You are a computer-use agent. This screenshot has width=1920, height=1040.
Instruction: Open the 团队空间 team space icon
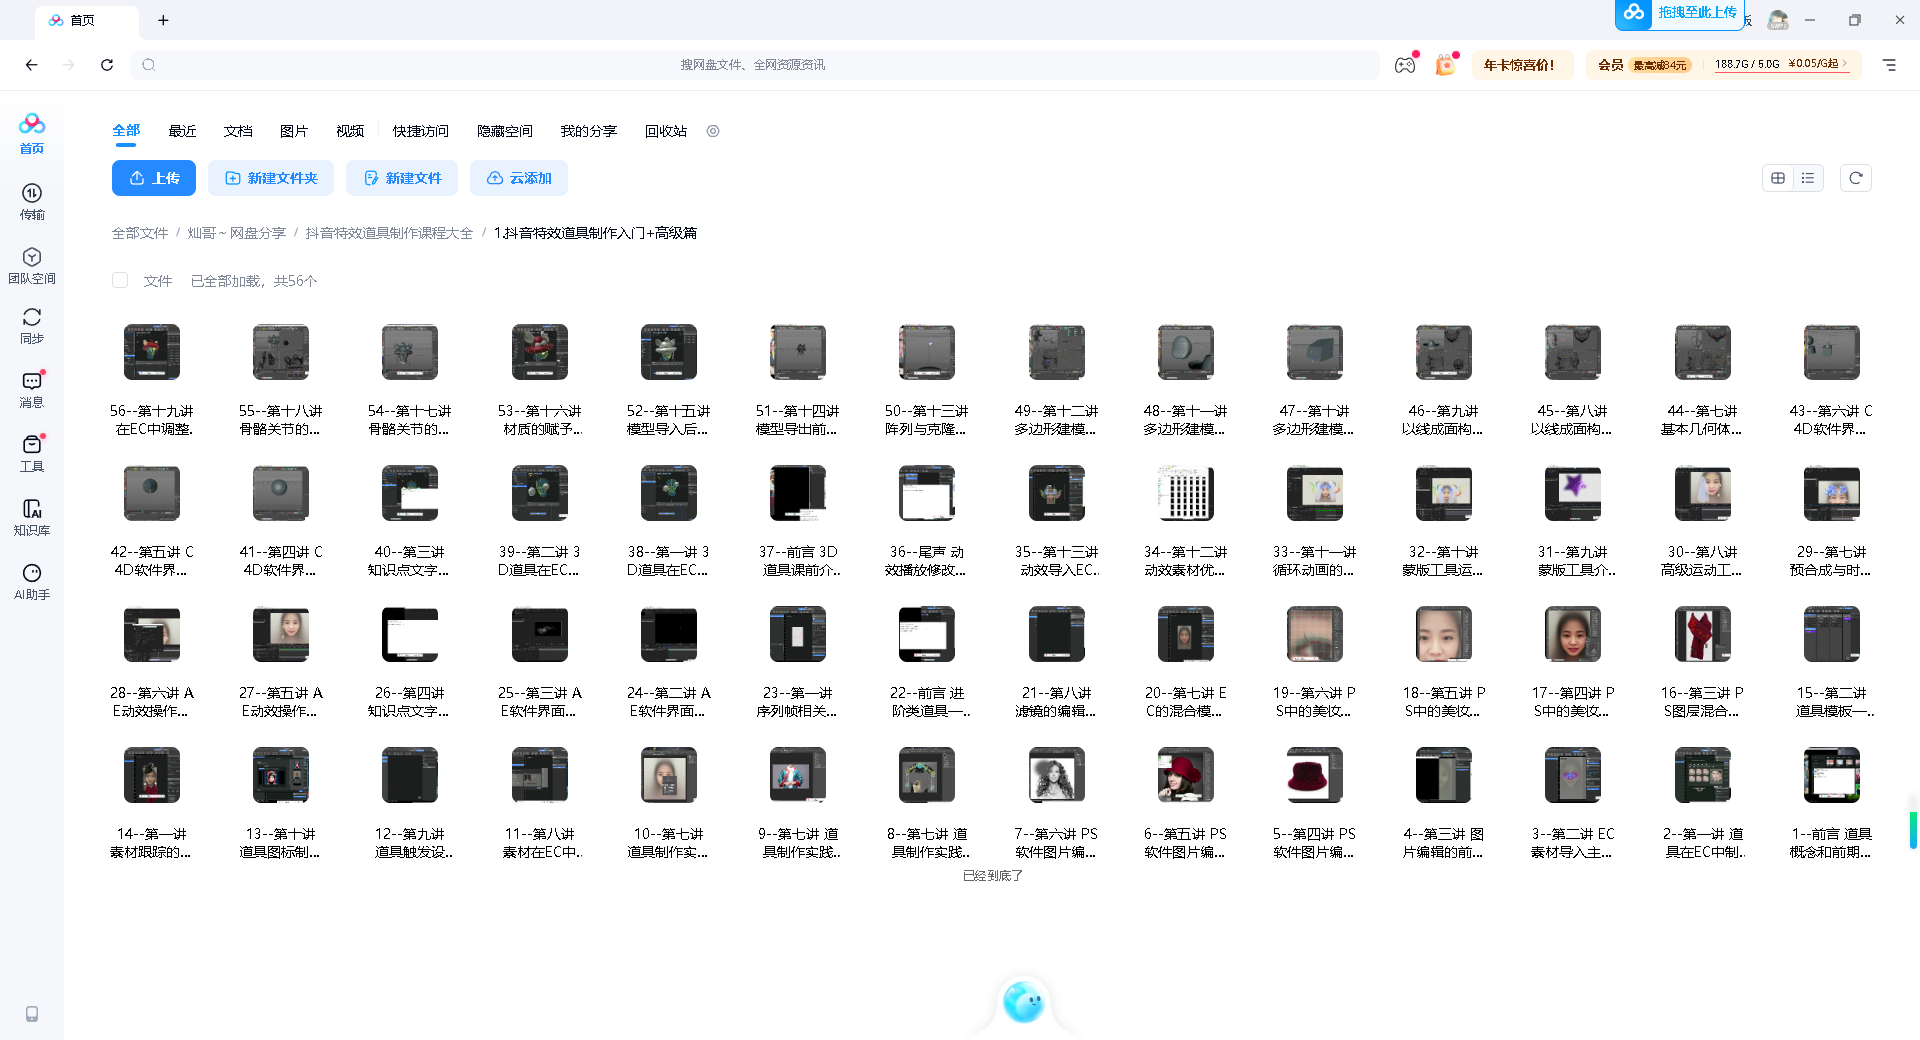tap(32, 265)
